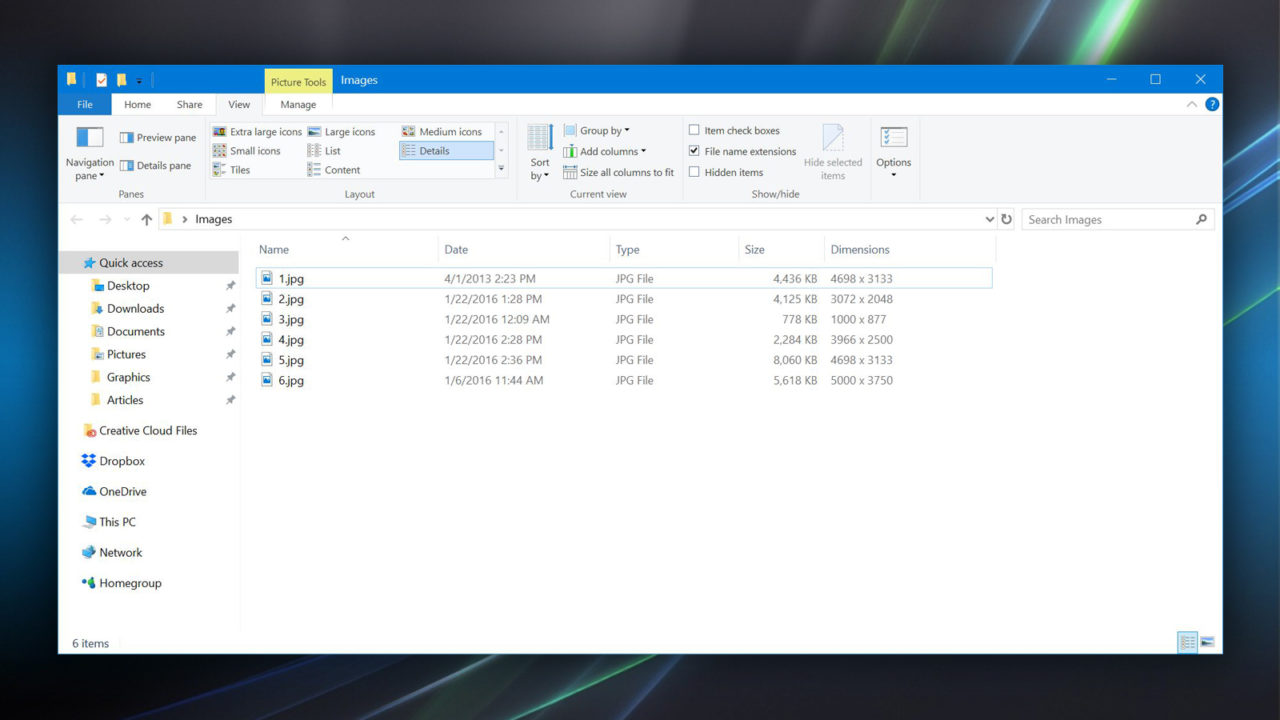Viewport: 1280px width, 720px height.
Task: Click inside the Search Images box
Action: pos(1110,219)
